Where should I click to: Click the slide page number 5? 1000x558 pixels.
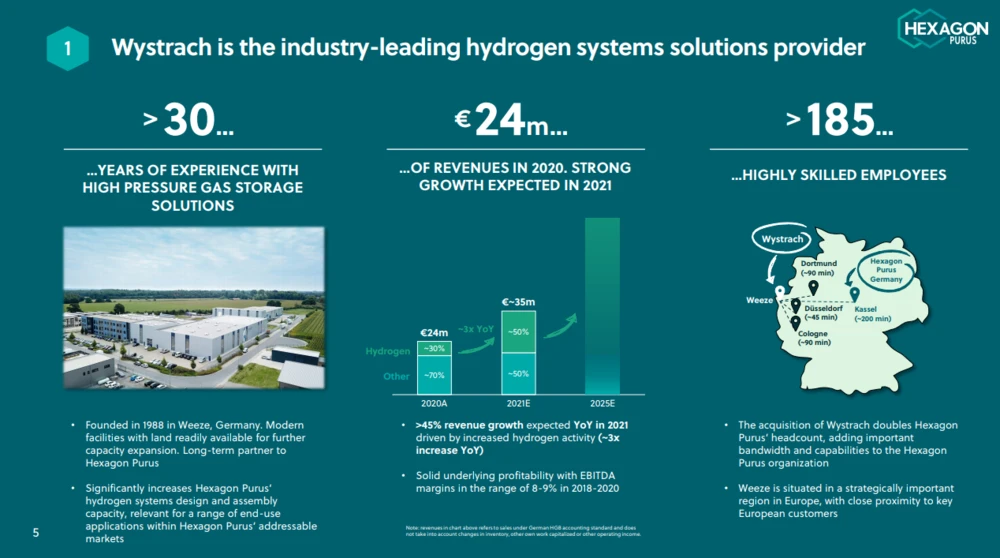click(x=36, y=533)
